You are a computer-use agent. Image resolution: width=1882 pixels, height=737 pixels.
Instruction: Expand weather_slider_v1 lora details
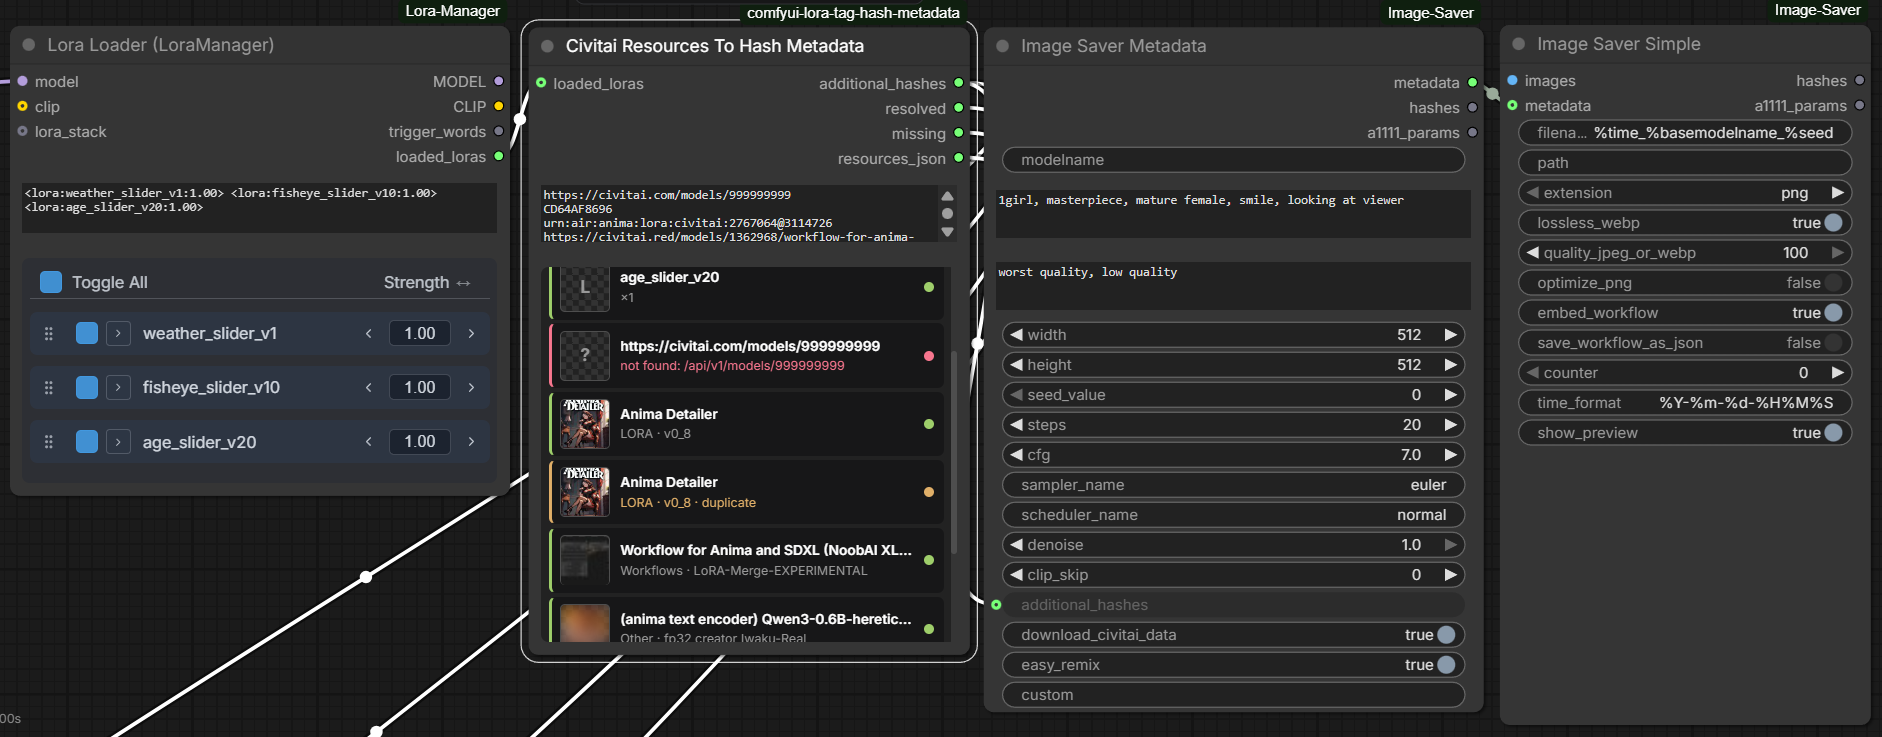tap(118, 333)
